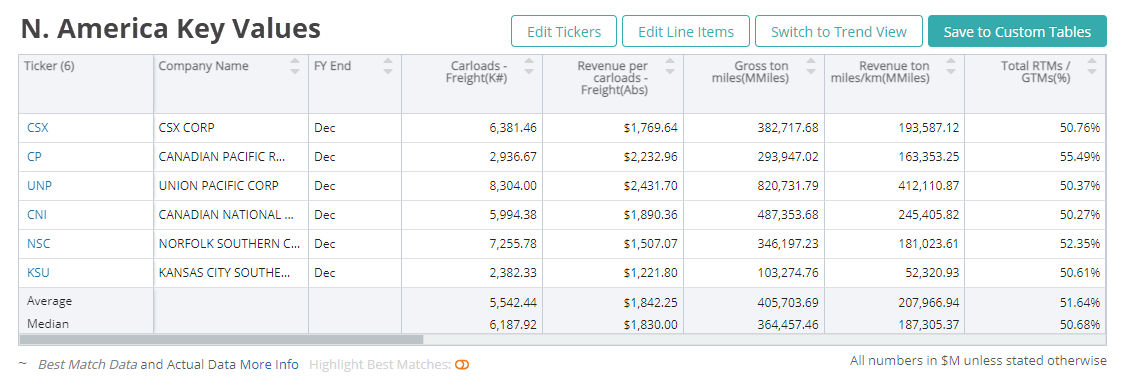The image size is (1124, 378).
Task: Click the 8,304.00 carloads value
Action: (x=513, y=185)
